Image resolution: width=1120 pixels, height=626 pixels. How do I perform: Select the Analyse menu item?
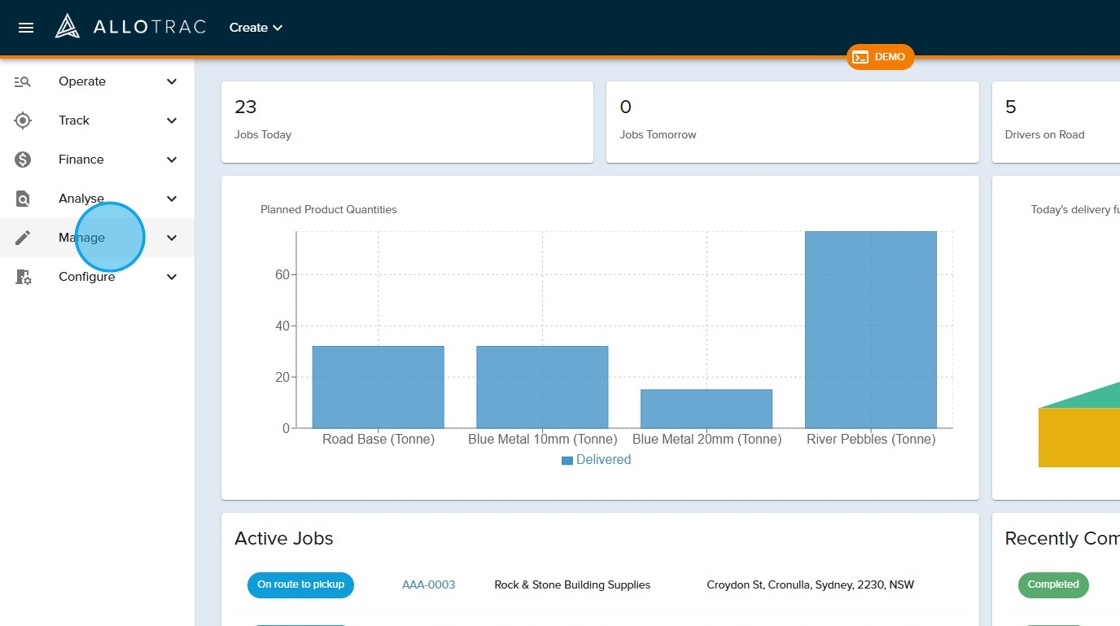tap(81, 199)
